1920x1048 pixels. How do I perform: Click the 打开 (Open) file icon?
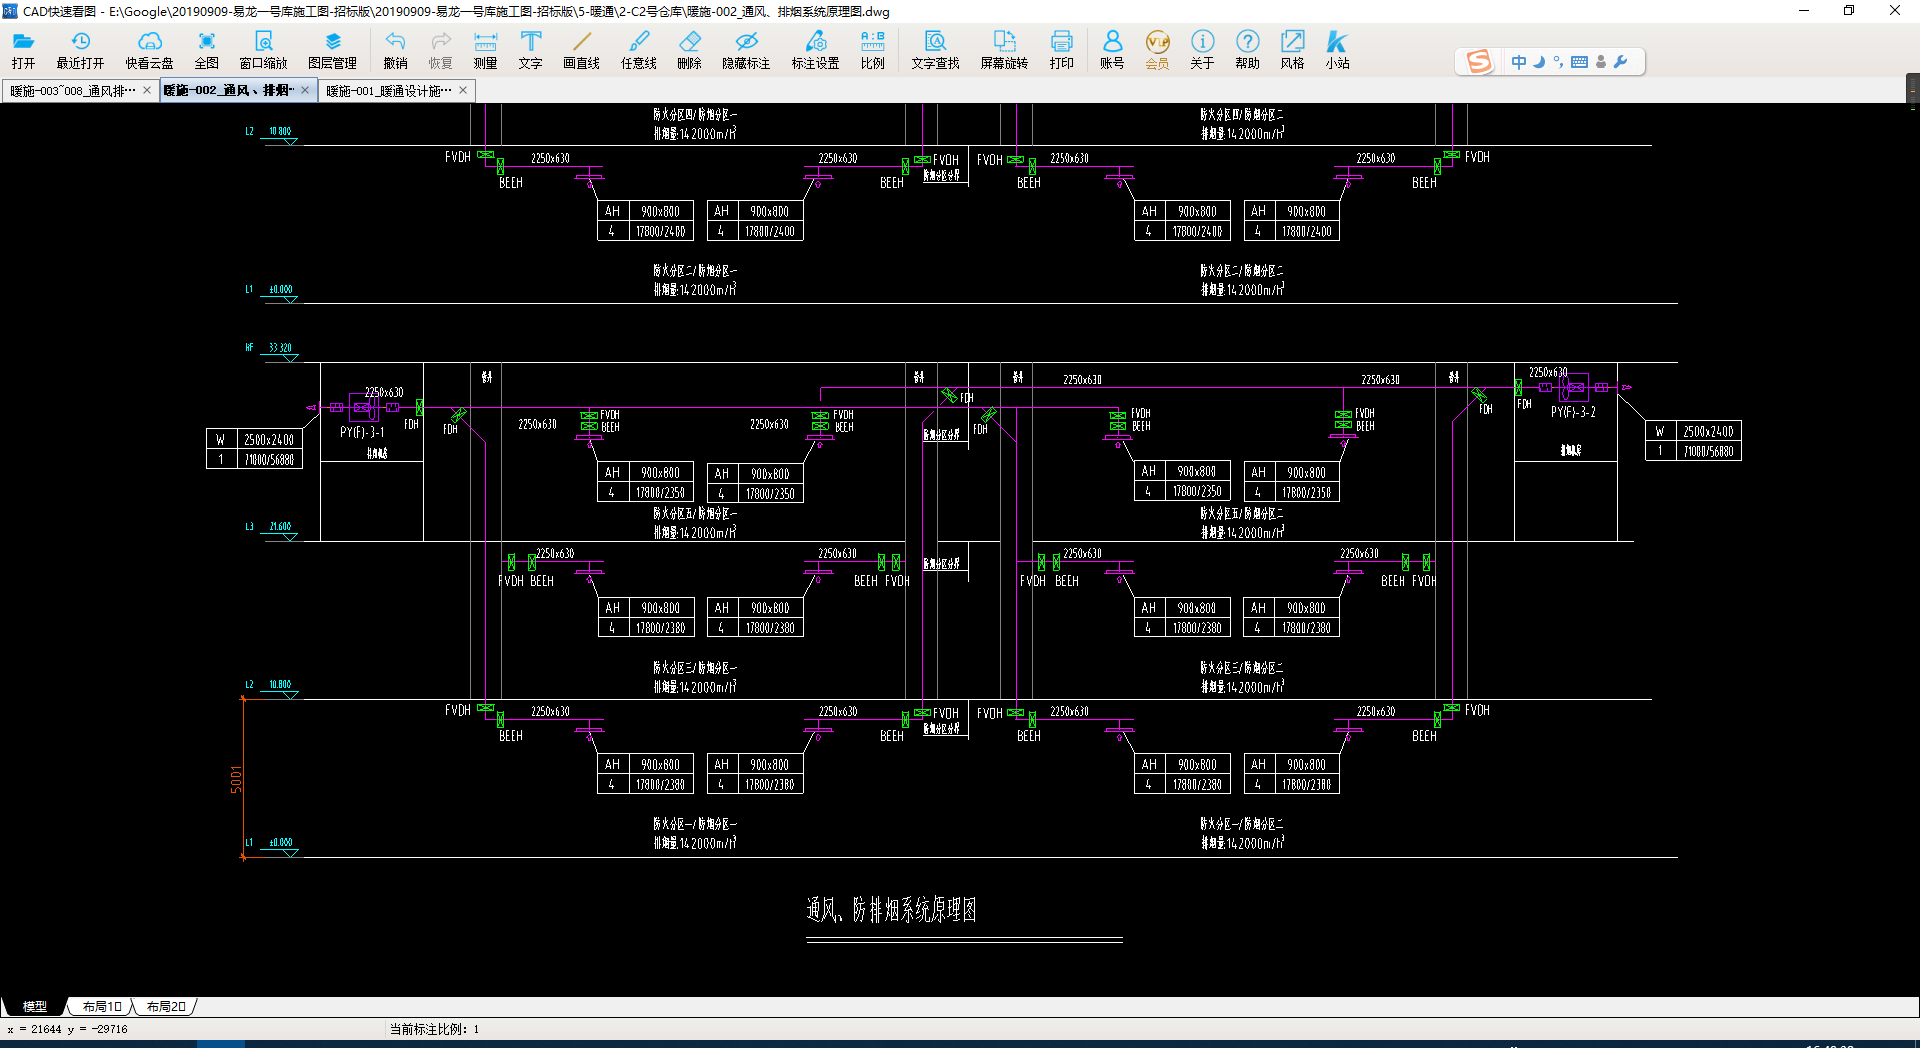23,49
